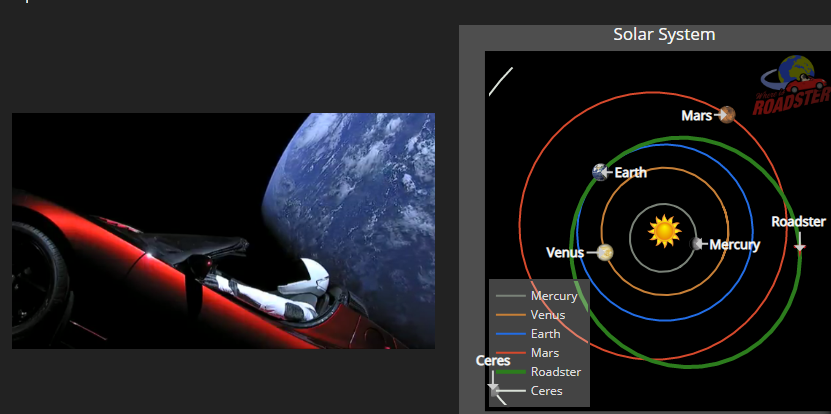This screenshot has width=831, height=414.
Task: Click the Sun icon at orbit center
Action: coord(664,232)
